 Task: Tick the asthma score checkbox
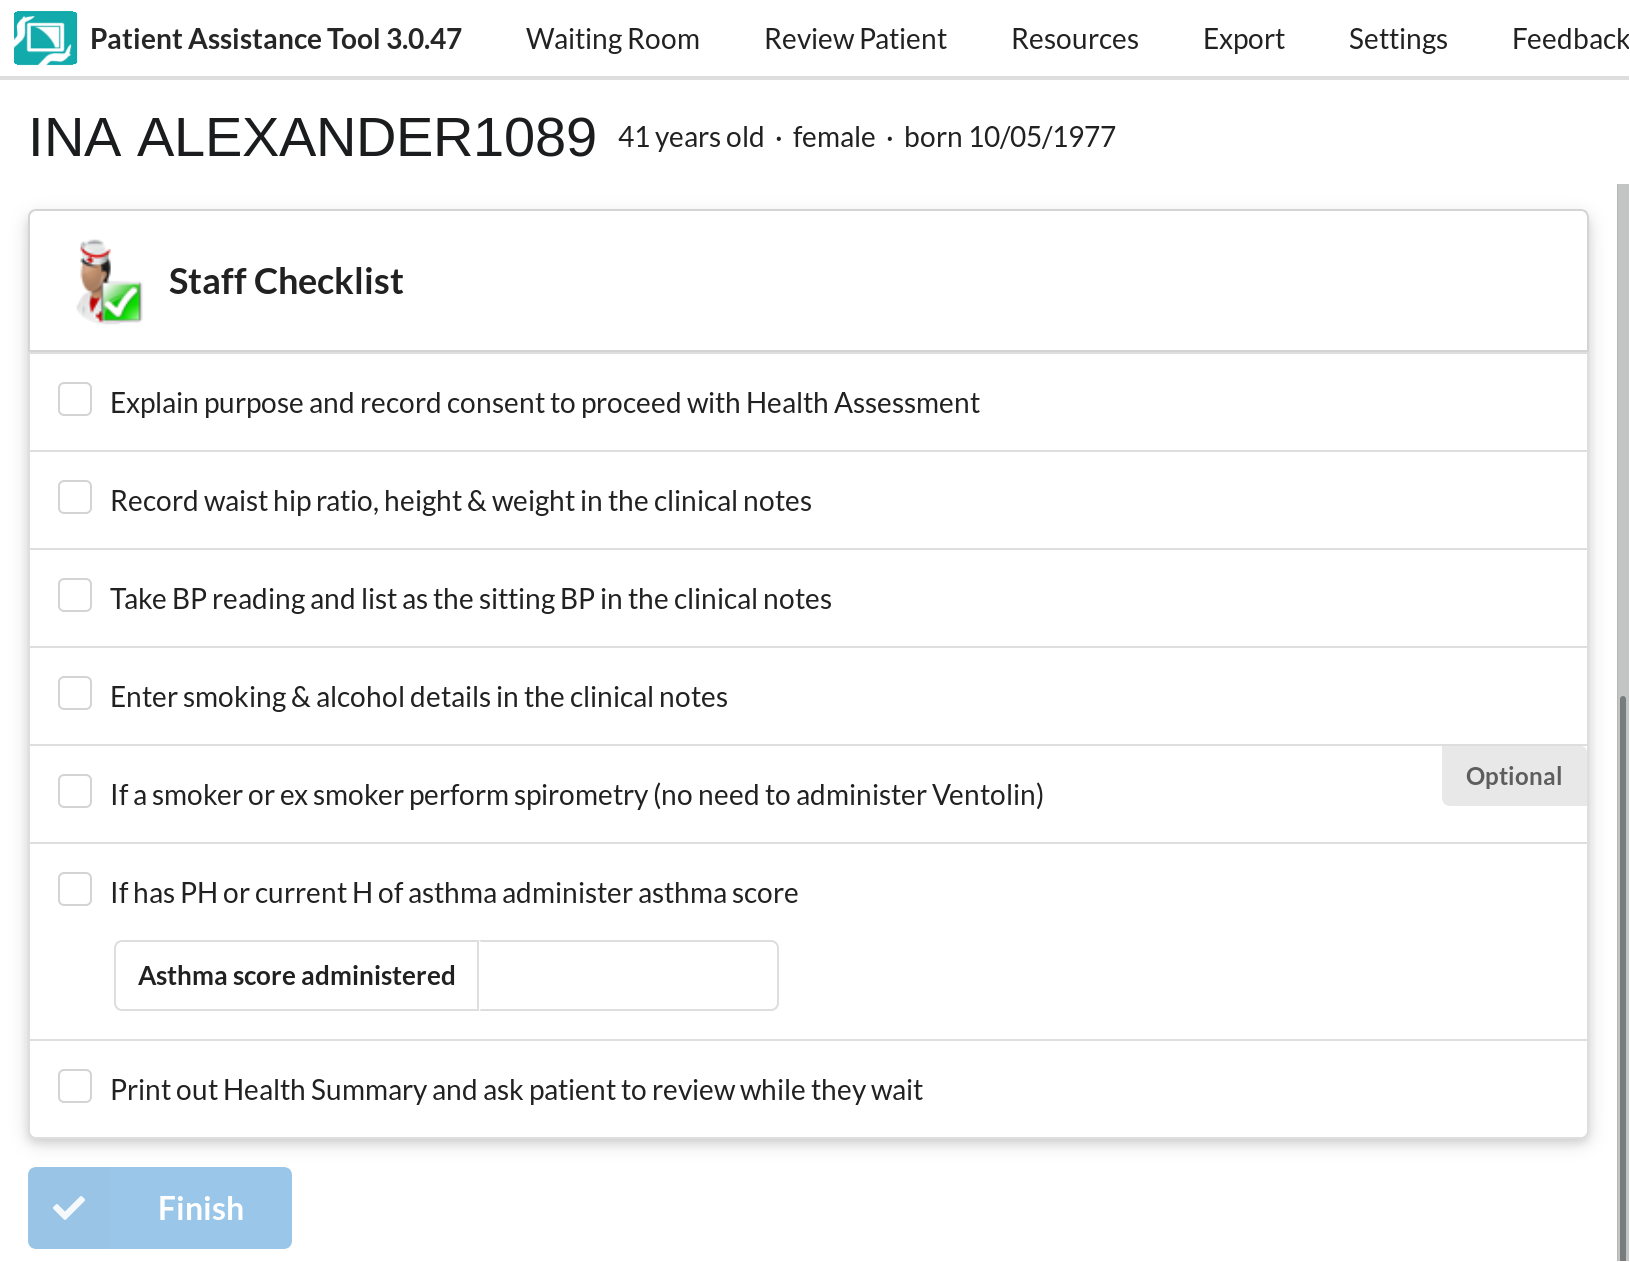pyautogui.click(x=75, y=889)
